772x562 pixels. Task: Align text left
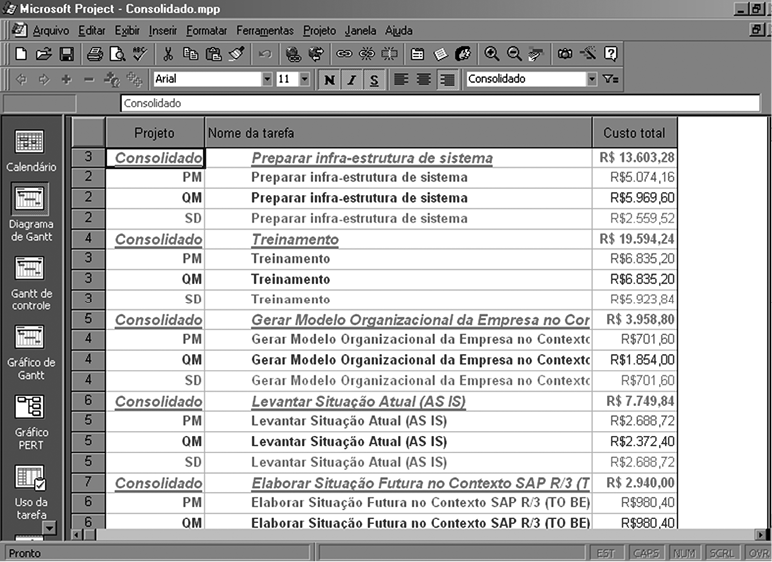coord(401,80)
